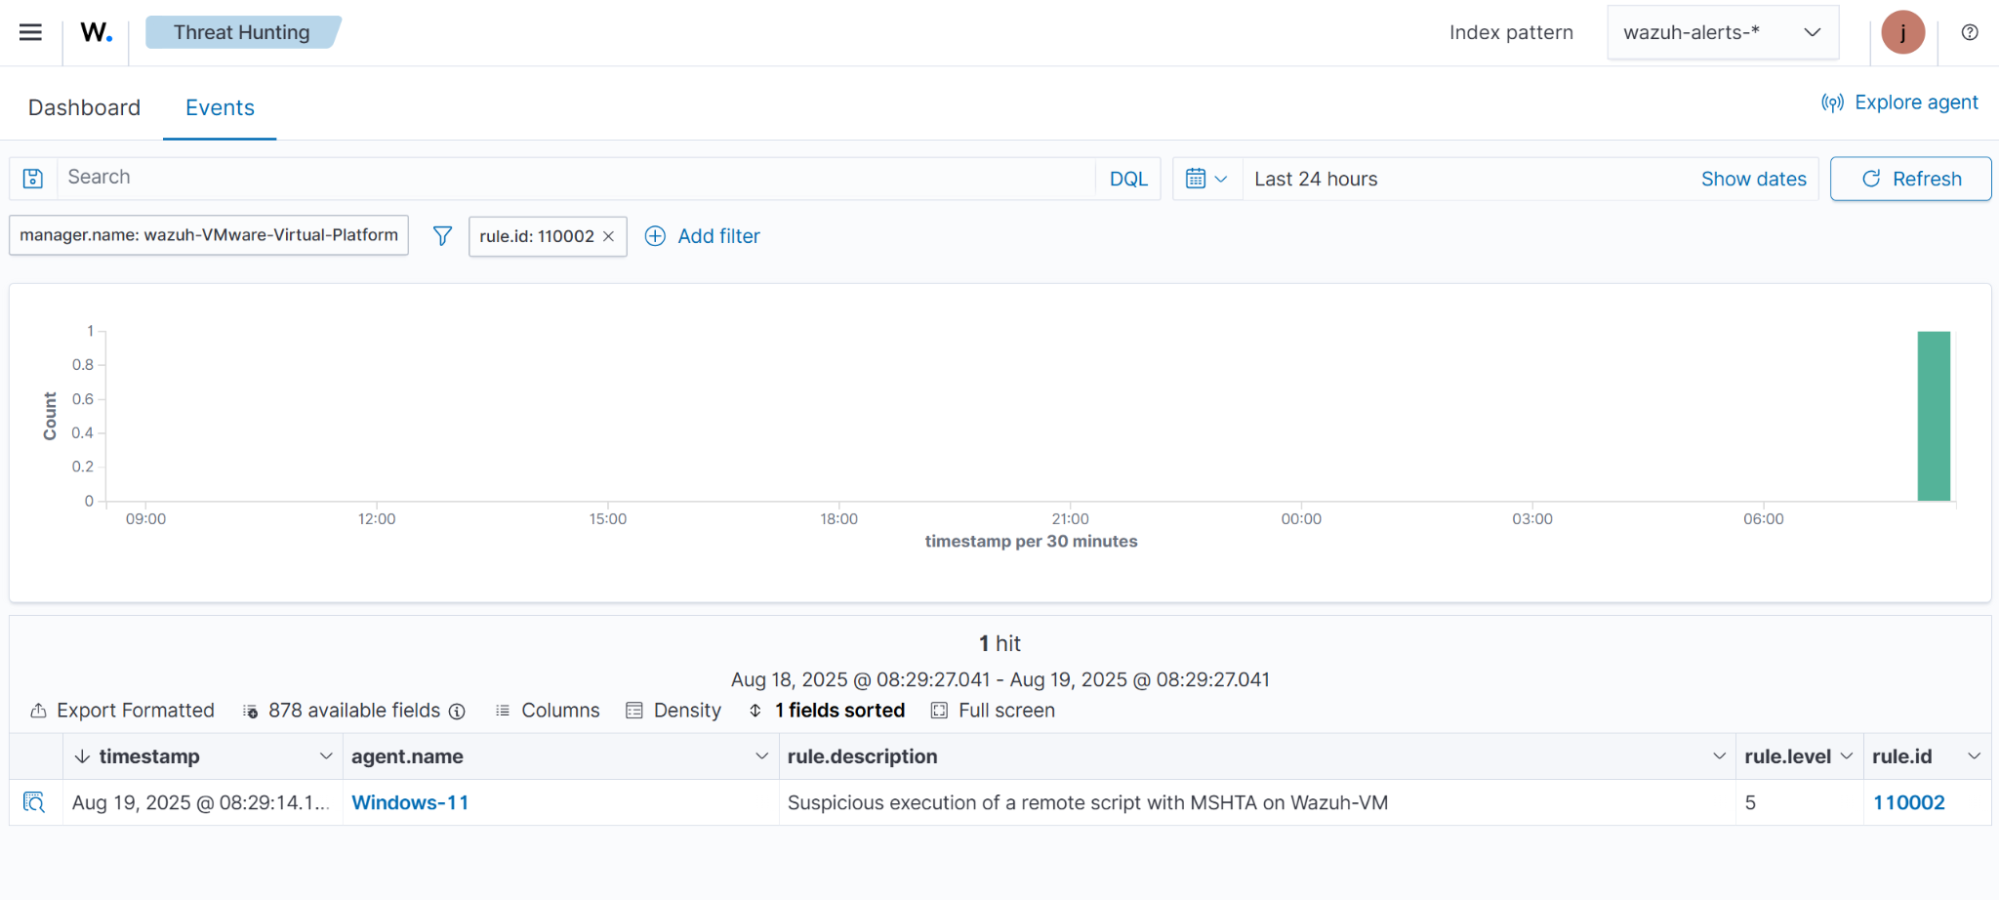
Task: Expand the rule.description column options
Action: 1719,756
